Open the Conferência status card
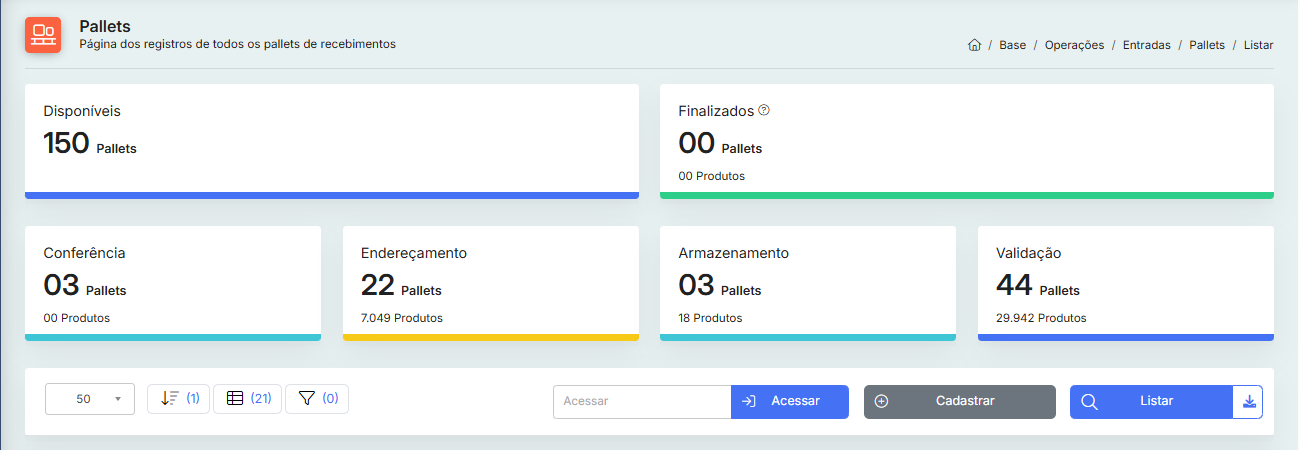The width and height of the screenshot is (1300, 450). pyautogui.click(x=172, y=283)
